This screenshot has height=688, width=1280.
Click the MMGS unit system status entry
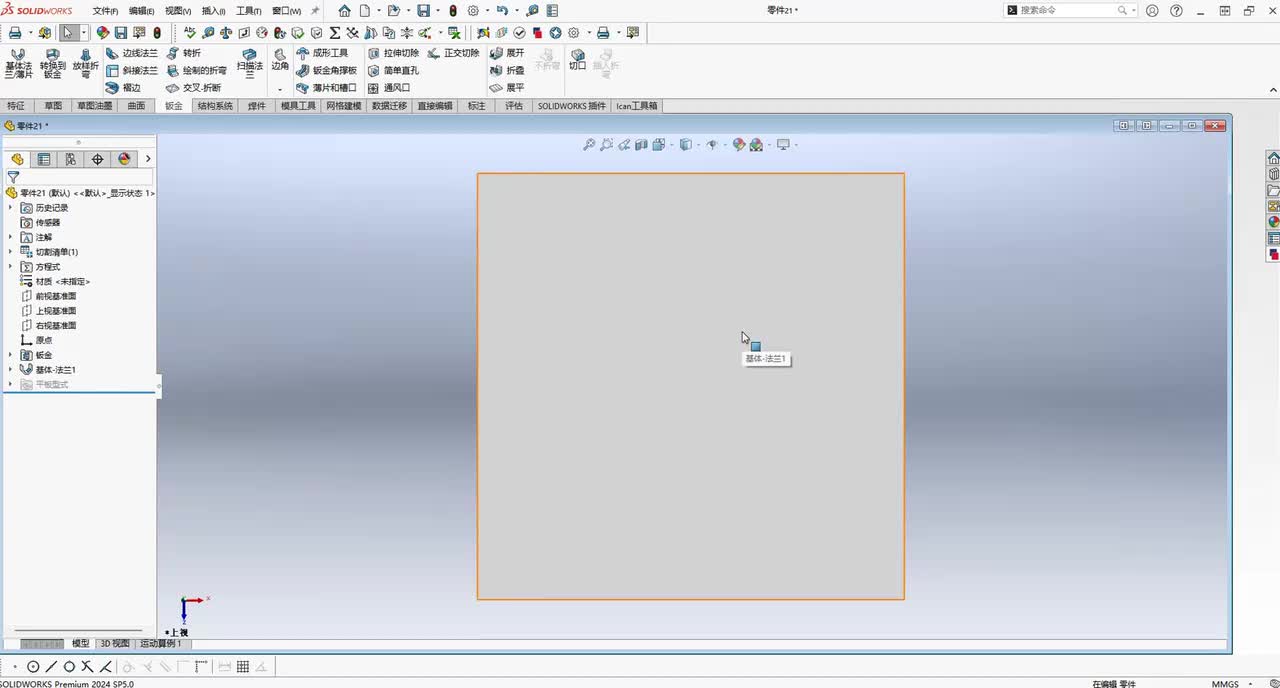1225,684
